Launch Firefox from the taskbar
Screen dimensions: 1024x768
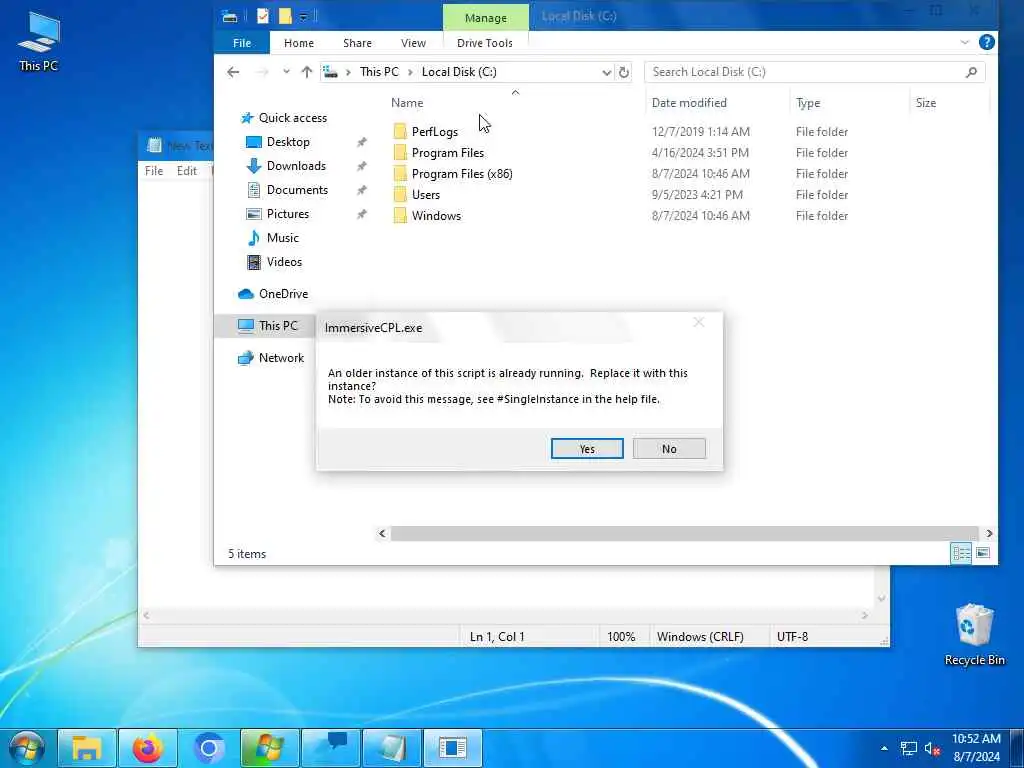click(148, 748)
